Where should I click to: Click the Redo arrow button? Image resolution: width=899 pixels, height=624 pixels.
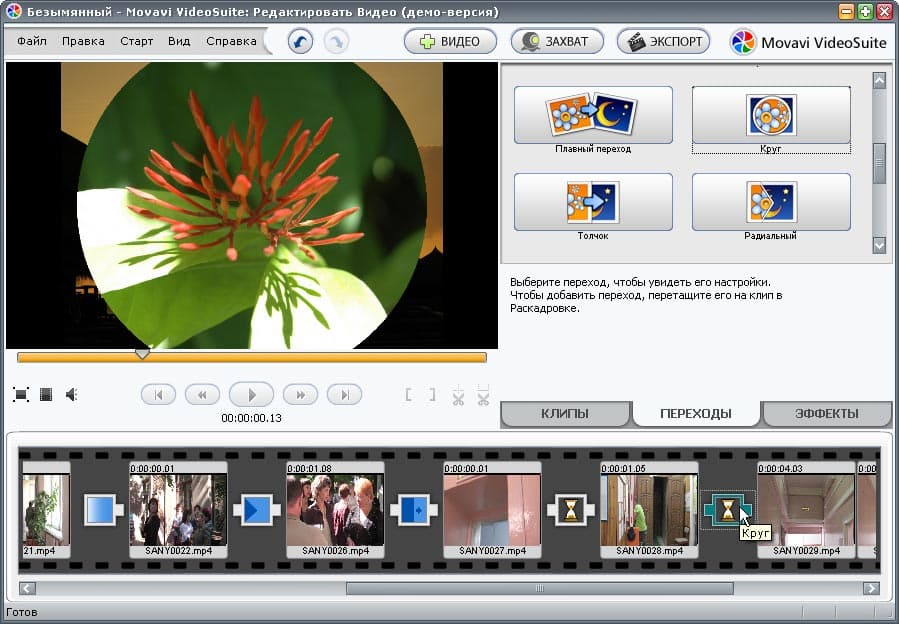[336, 42]
